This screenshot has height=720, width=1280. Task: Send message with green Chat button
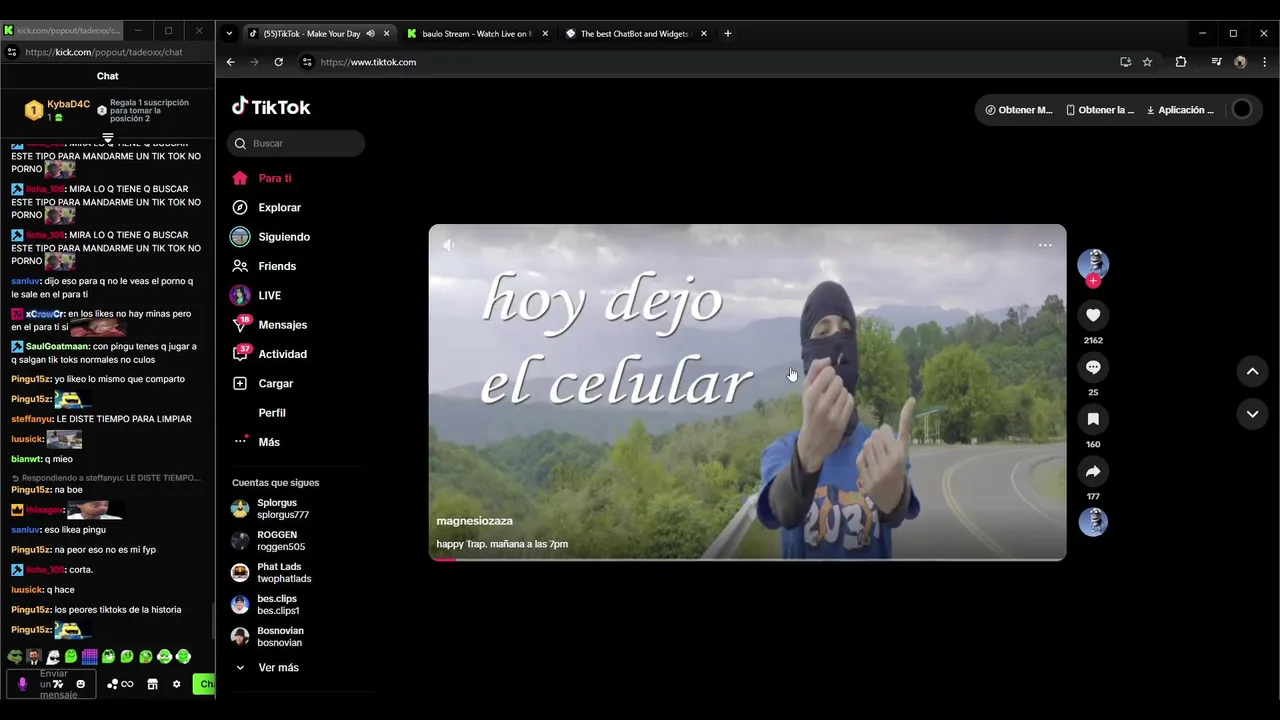[x=204, y=684]
